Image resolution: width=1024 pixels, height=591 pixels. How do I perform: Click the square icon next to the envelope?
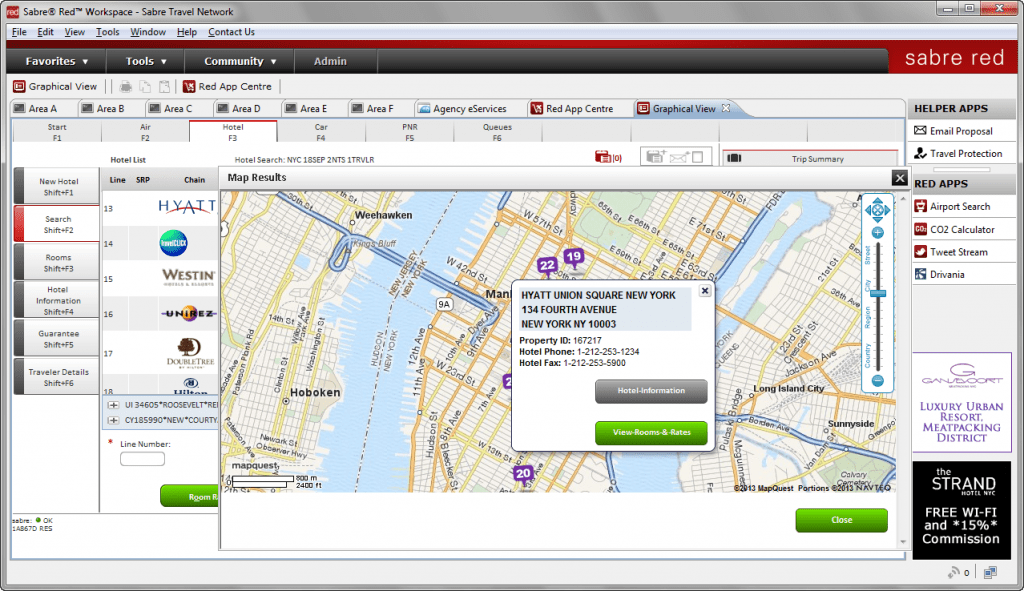point(697,157)
